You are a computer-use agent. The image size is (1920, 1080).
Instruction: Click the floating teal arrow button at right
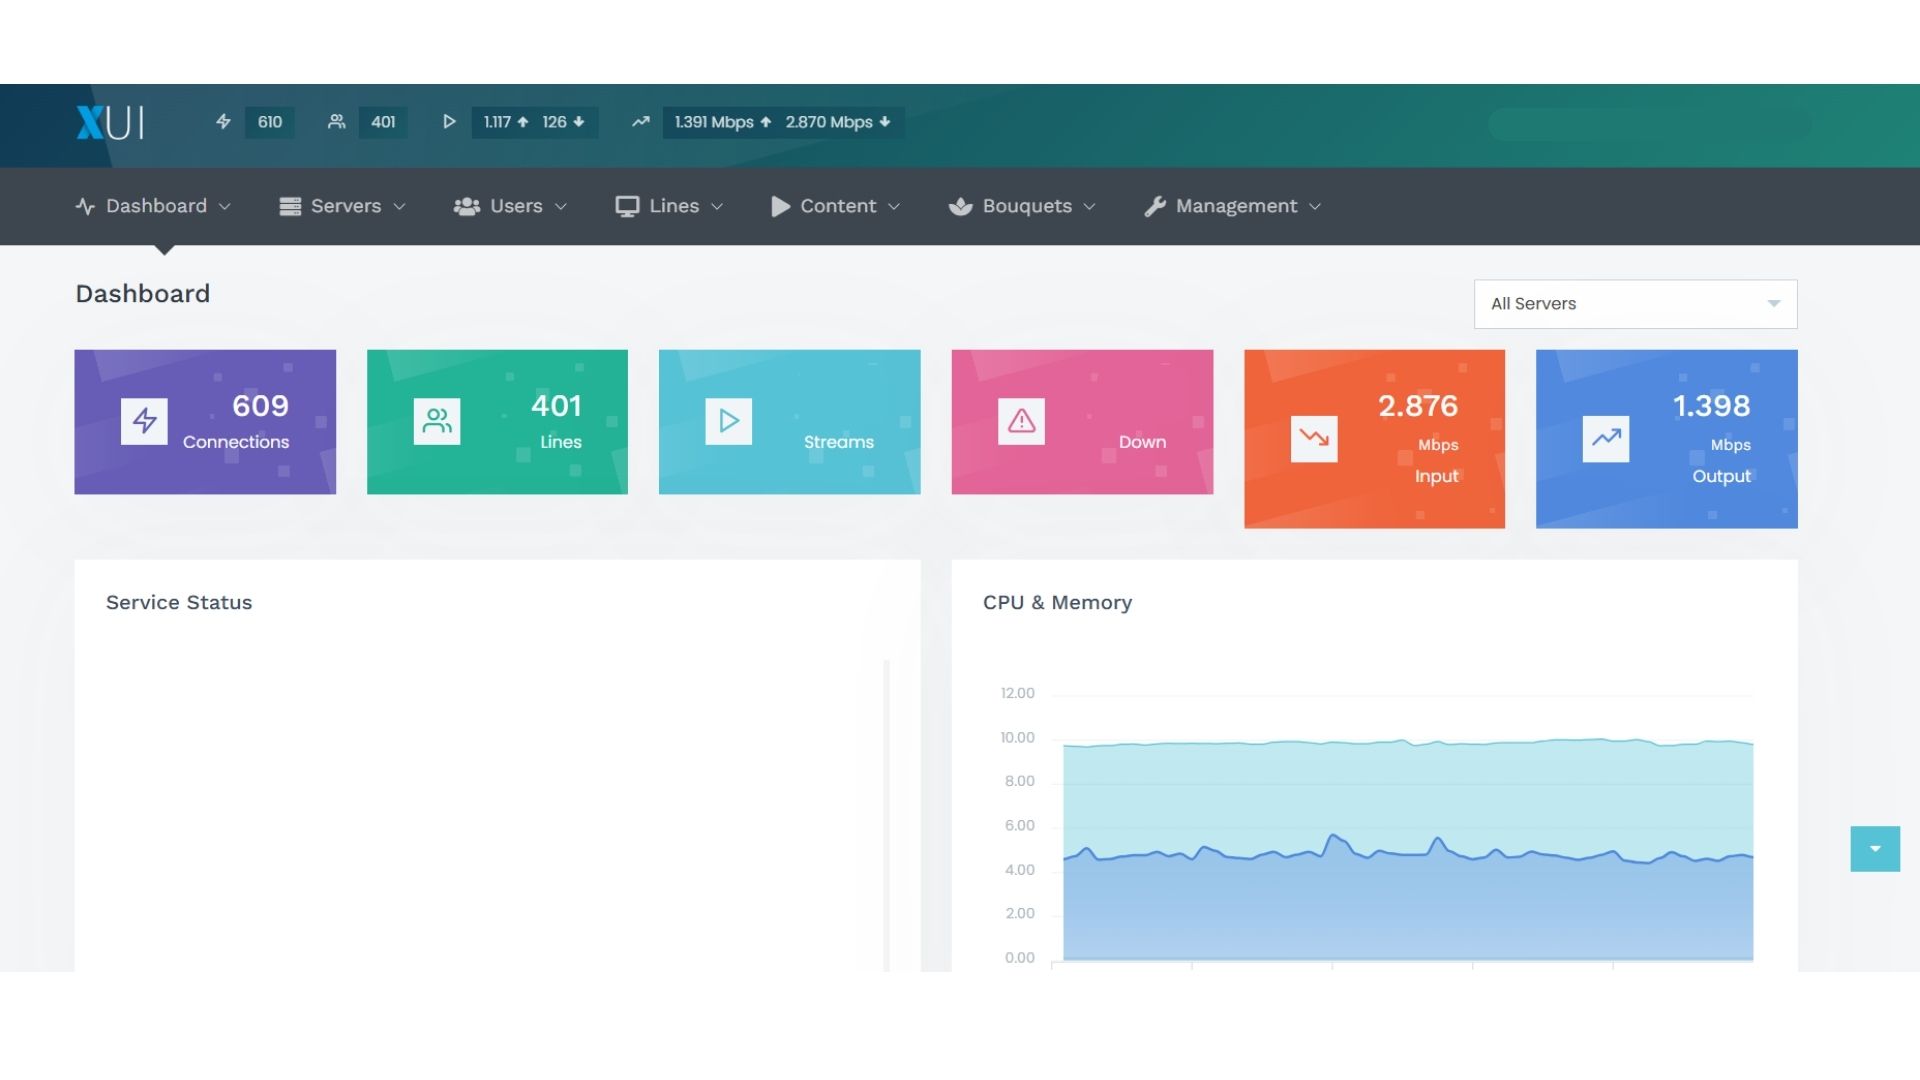[1874, 849]
